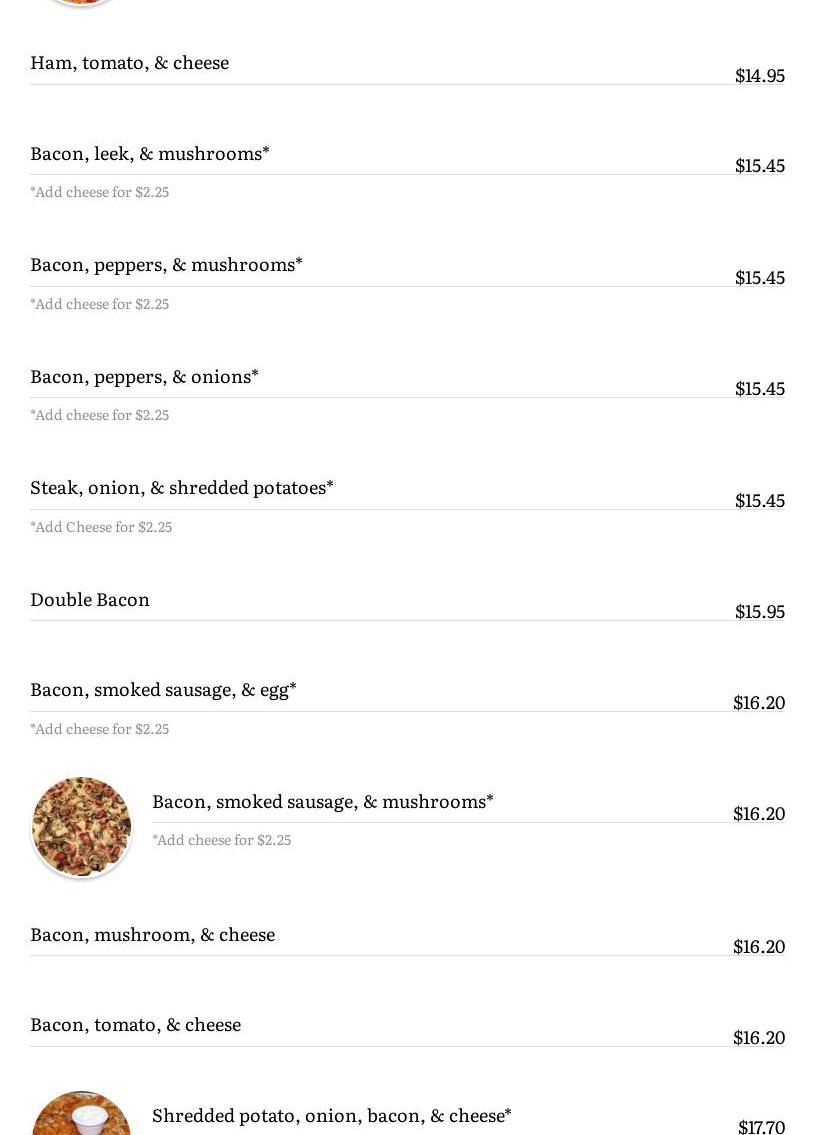Open the Ham, tomato, & cheese item
Viewport: 815px width, 1135px height.
click(130, 63)
